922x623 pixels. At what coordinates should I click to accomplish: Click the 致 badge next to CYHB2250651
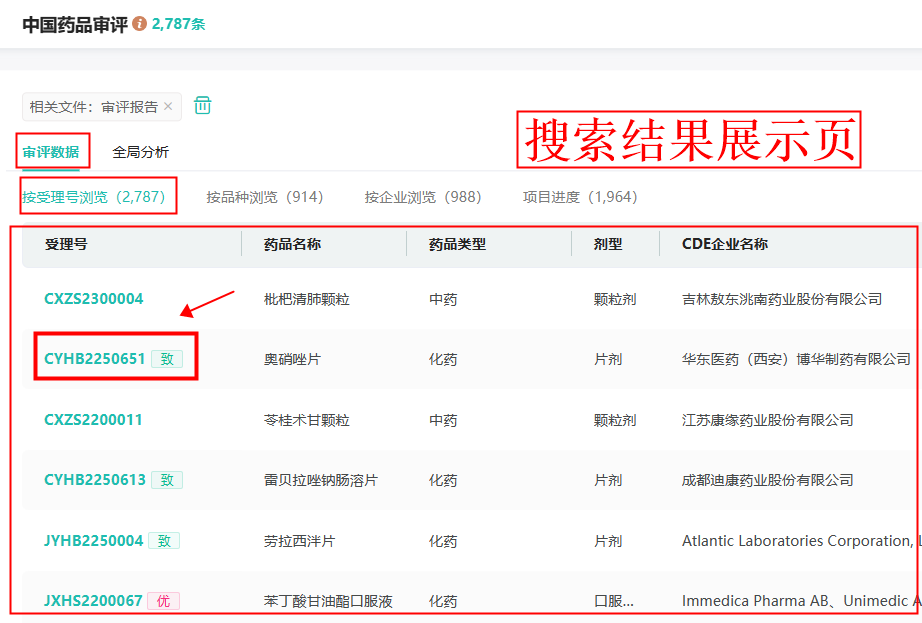[x=167, y=359]
